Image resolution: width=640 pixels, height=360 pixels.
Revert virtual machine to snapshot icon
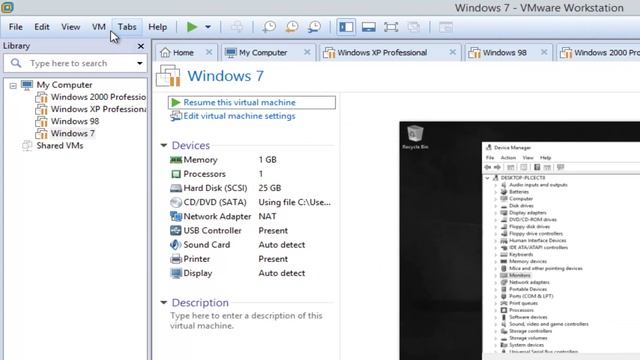coord(291,27)
